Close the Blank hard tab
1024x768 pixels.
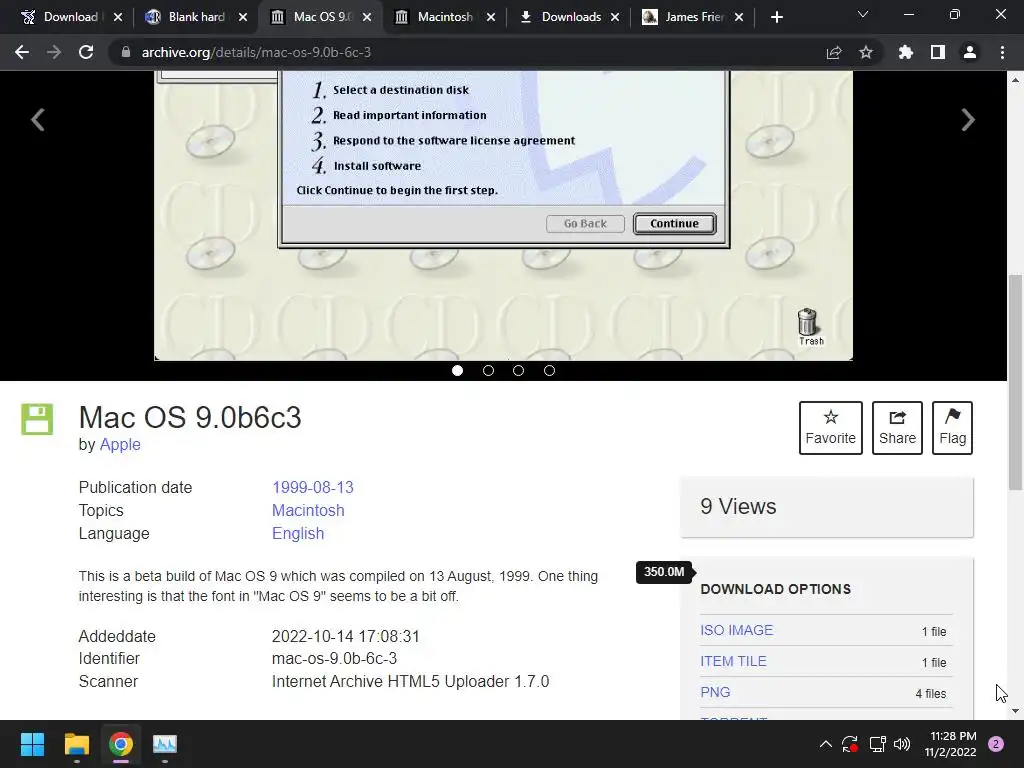pos(243,17)
